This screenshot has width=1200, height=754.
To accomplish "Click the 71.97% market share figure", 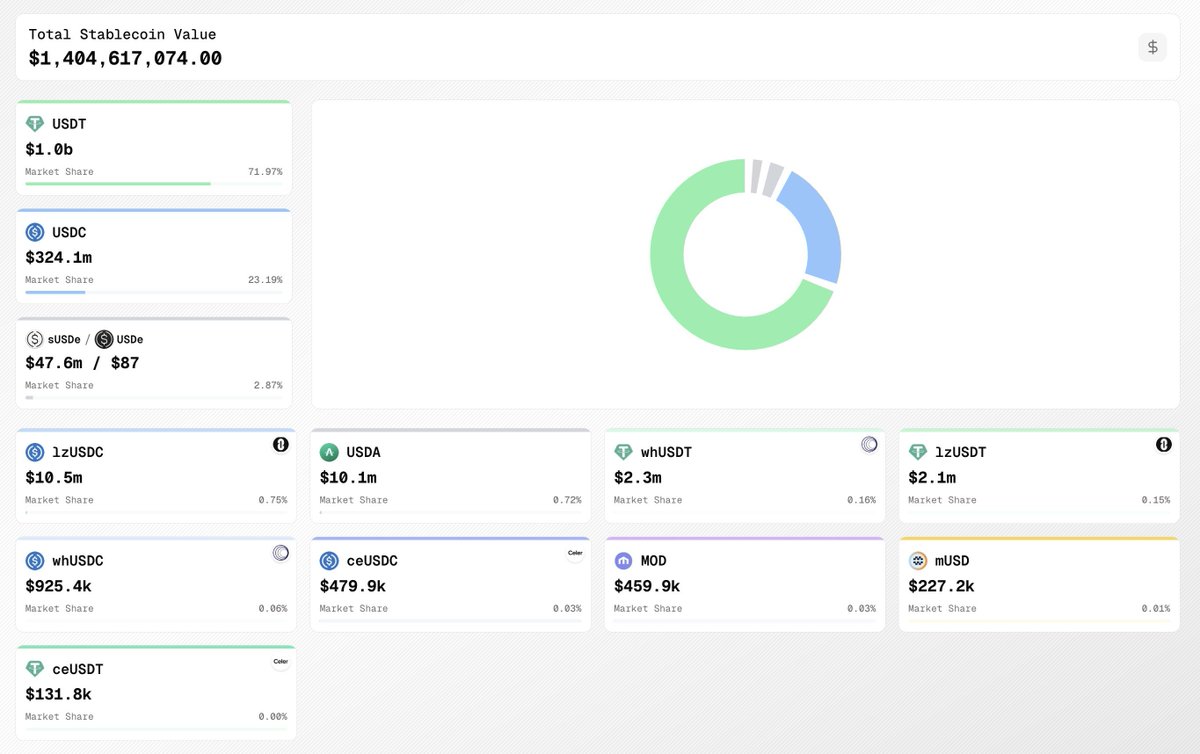I will [265, 172].
